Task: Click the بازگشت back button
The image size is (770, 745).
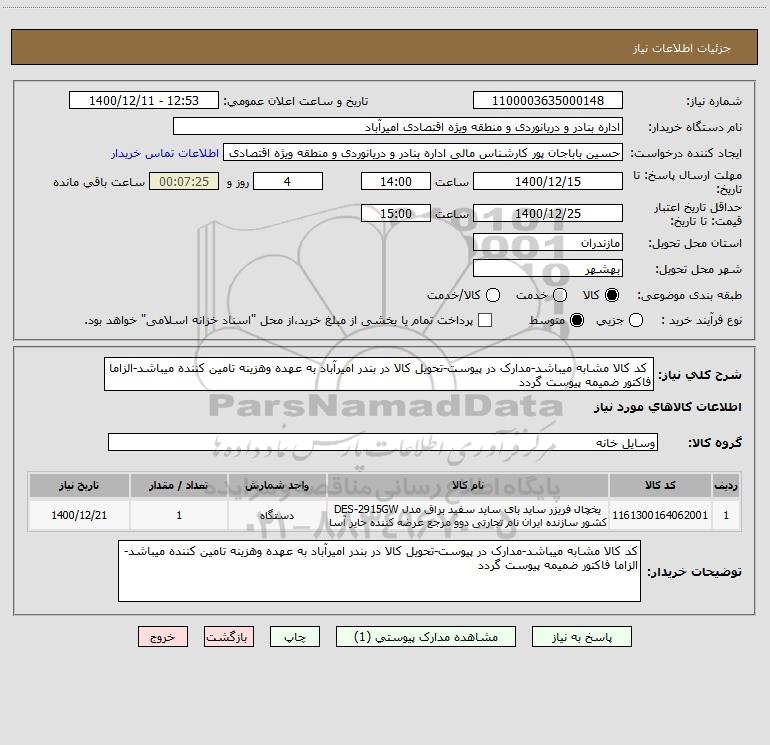Action: click(229, 637)
